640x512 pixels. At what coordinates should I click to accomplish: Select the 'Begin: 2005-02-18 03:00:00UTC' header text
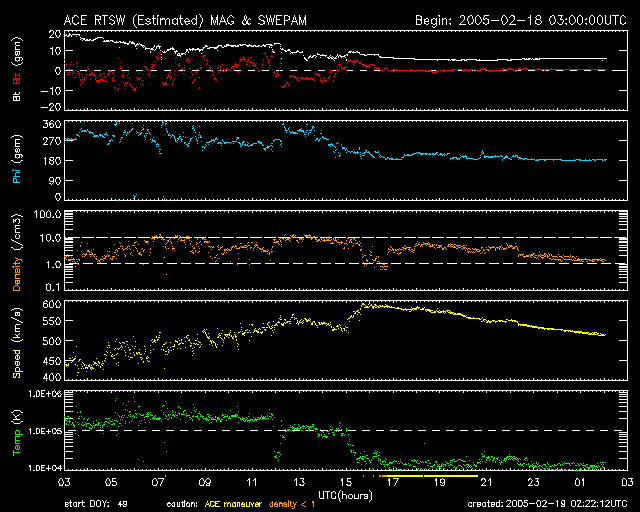(520, 20)
